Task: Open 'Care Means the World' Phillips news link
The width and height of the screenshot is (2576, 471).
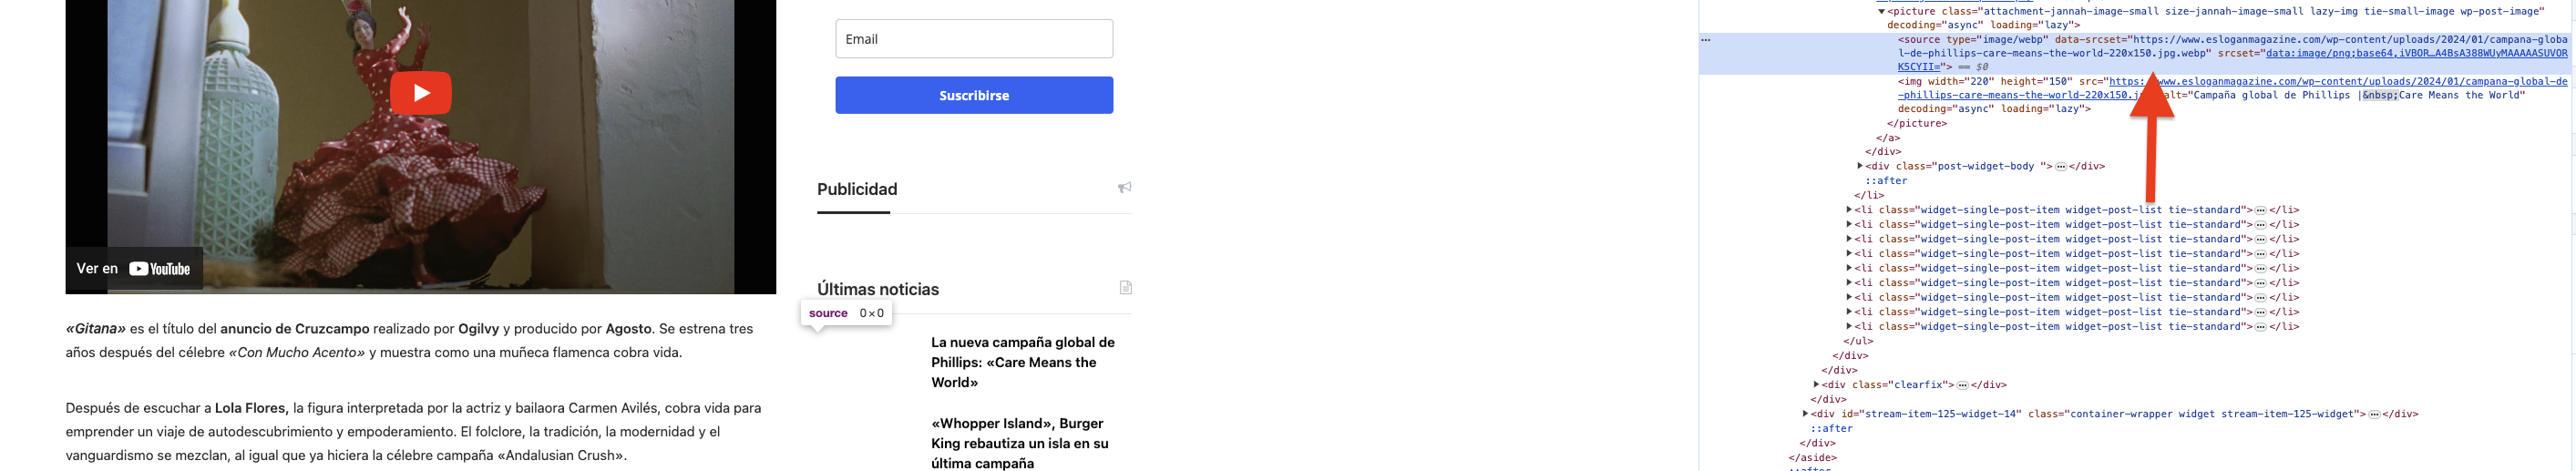Action: point(1022,362)
